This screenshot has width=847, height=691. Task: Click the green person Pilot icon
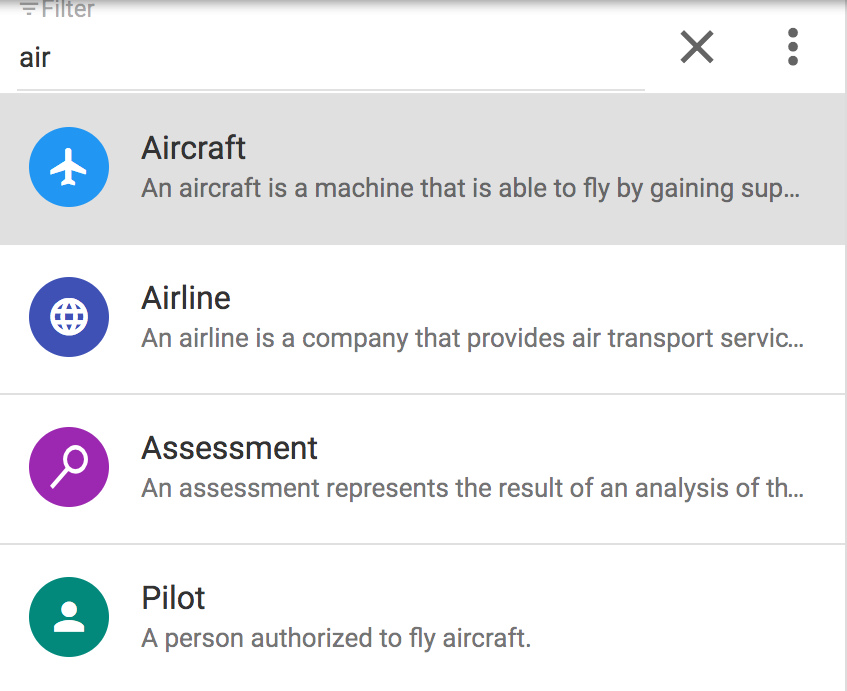(69, 617)
